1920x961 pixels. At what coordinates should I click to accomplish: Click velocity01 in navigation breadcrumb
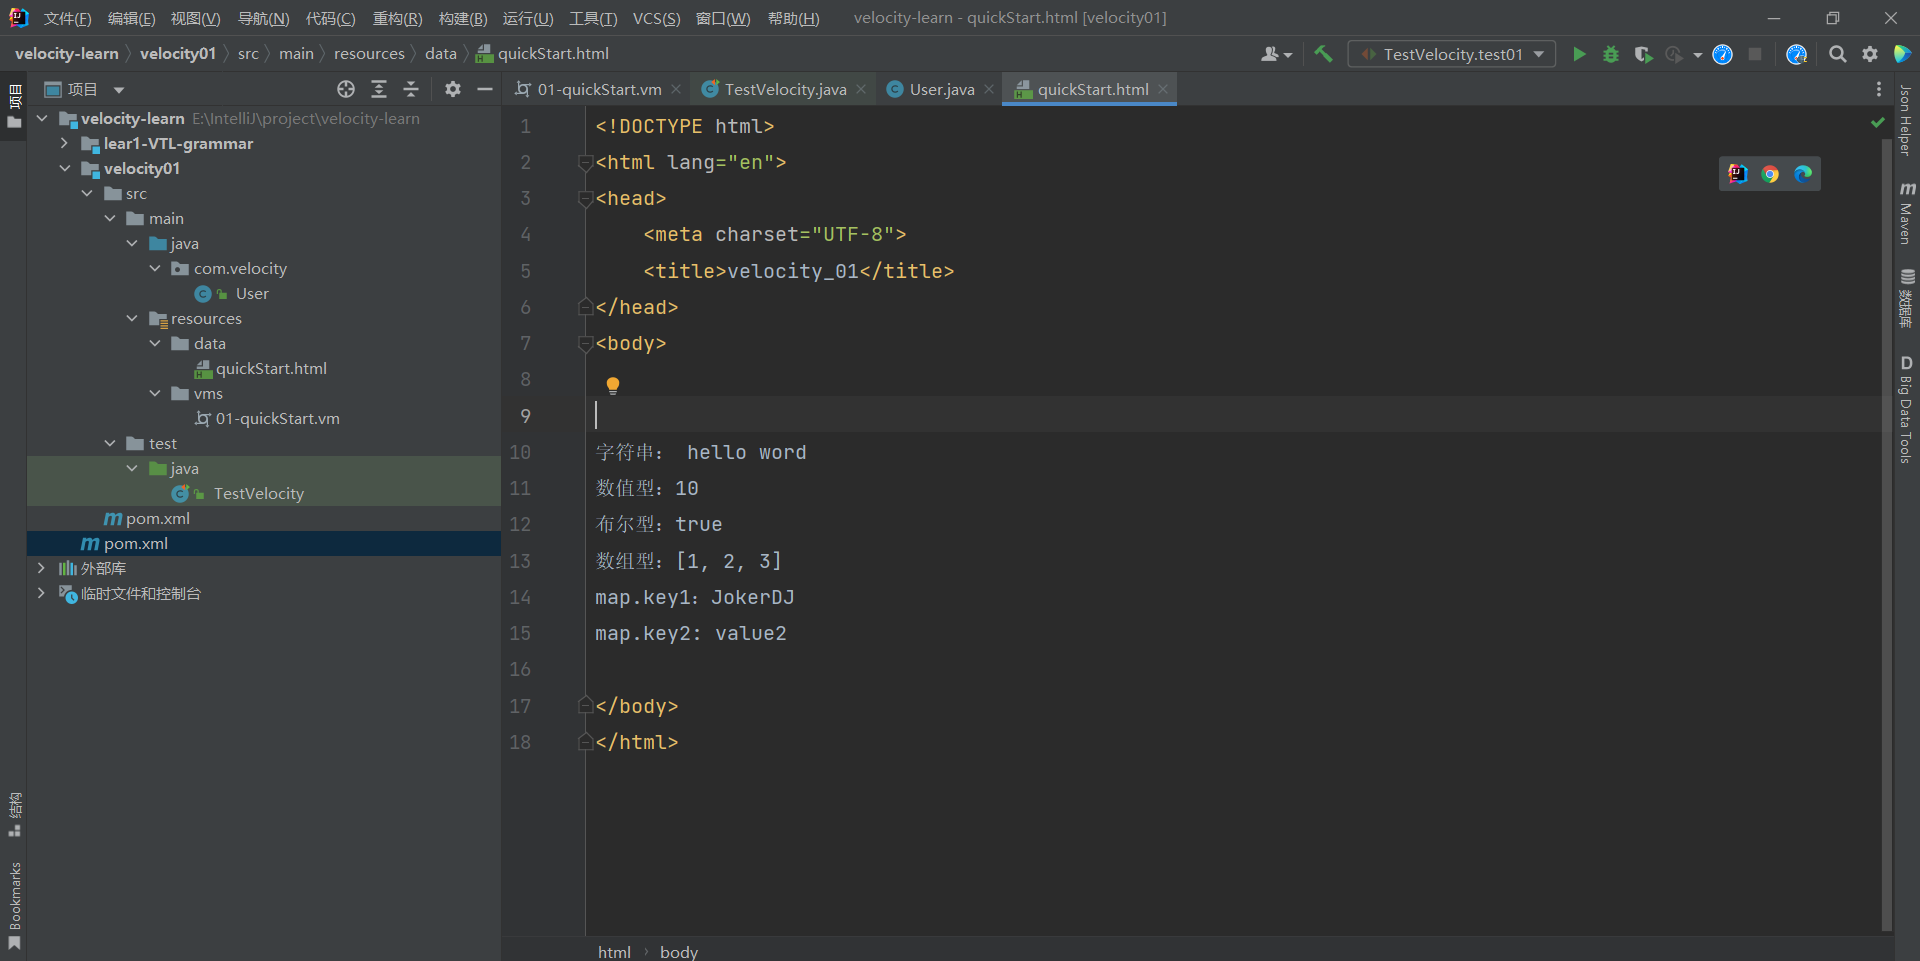click(178, 54)
